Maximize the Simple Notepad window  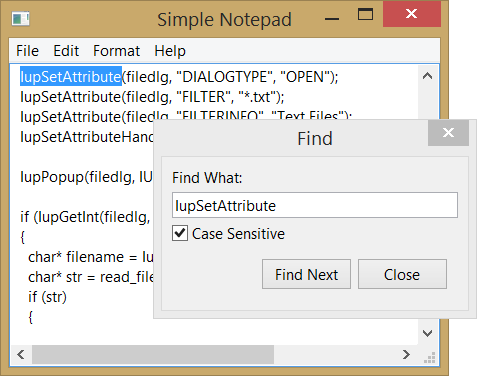pyautogui.click(x=365, y=14)
